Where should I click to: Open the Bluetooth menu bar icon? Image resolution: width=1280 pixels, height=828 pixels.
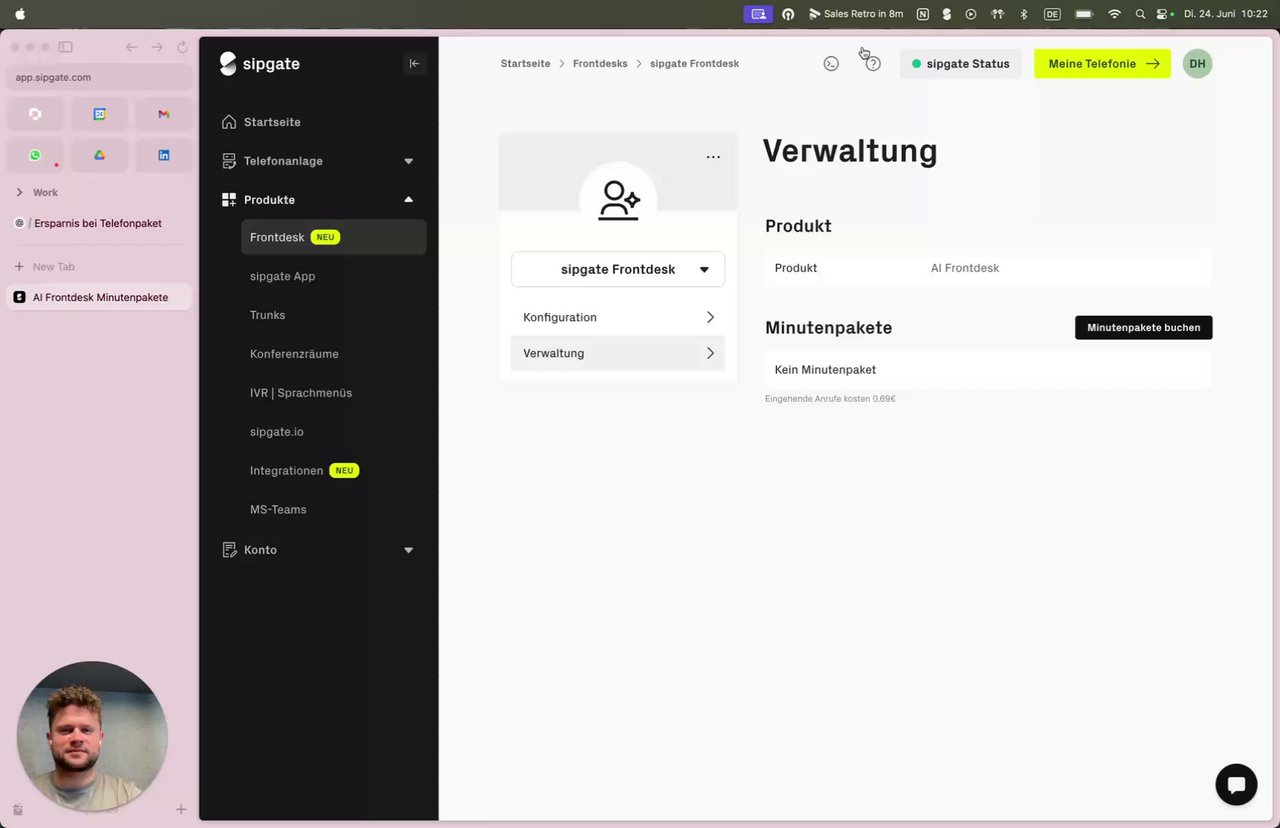click(x=1023, y=14)
